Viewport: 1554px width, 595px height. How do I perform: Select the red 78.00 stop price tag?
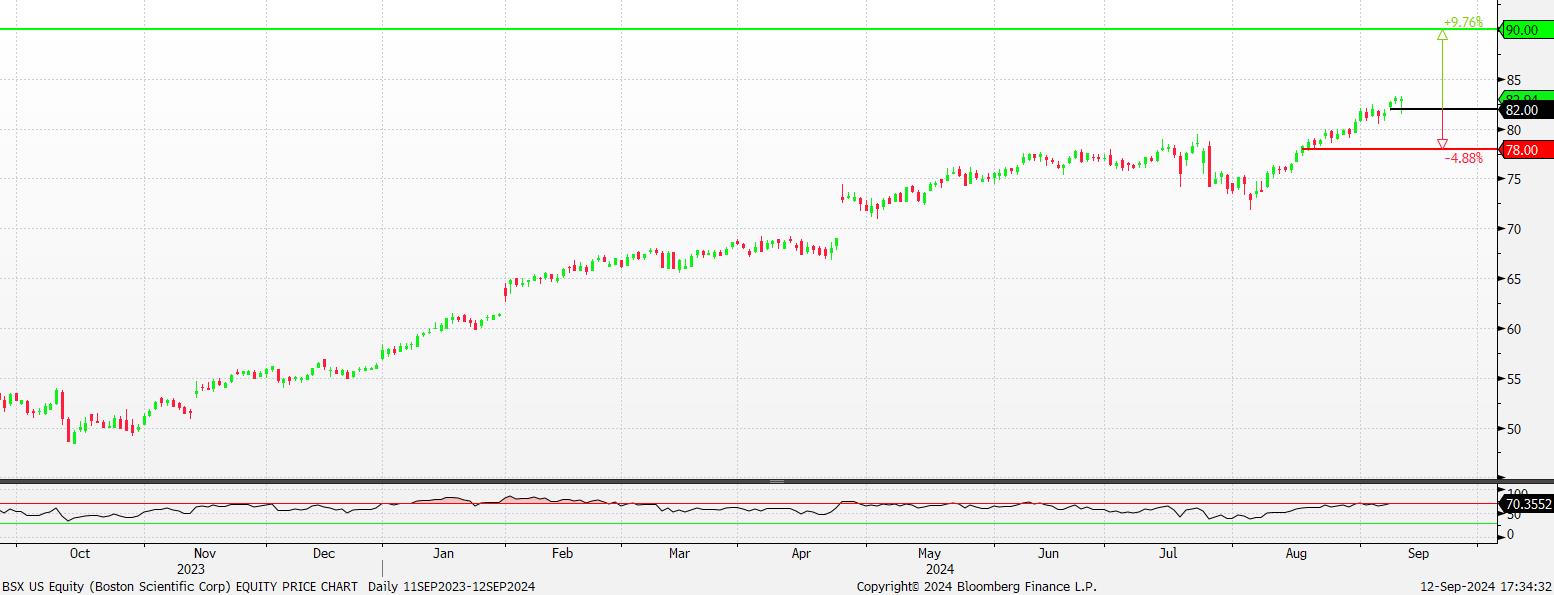(1526, 150)
